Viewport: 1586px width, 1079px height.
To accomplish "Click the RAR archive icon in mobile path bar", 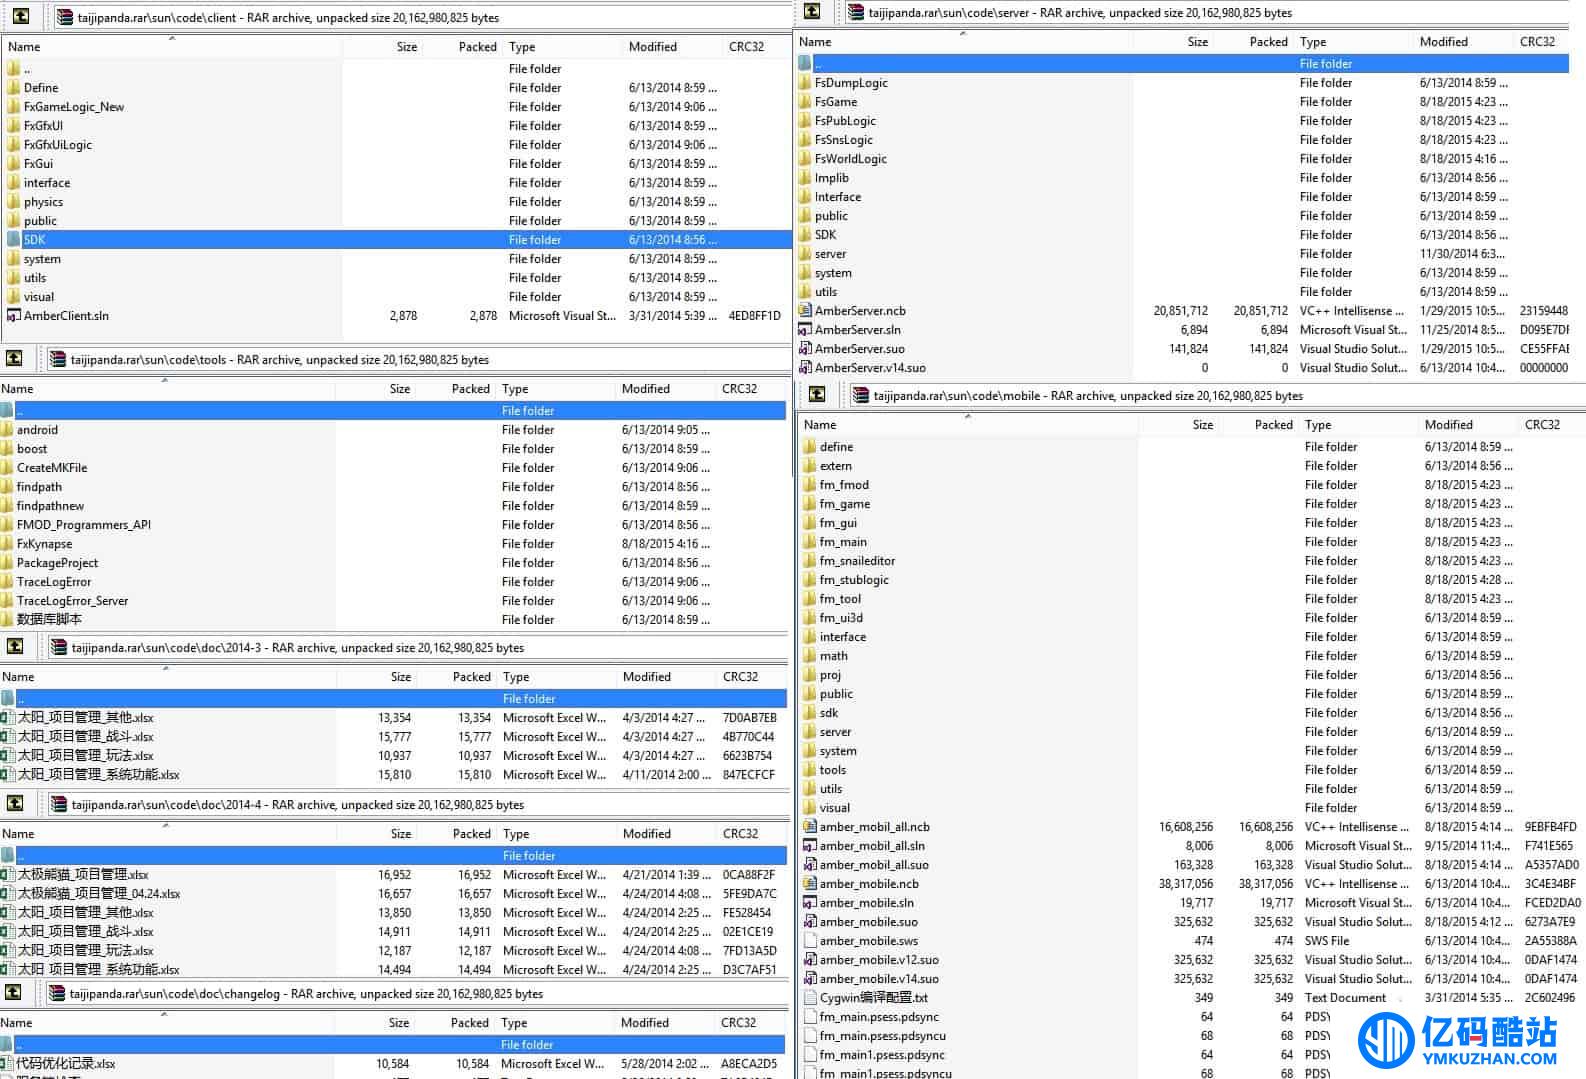I will pyautogui.click(x=862, y=395).
